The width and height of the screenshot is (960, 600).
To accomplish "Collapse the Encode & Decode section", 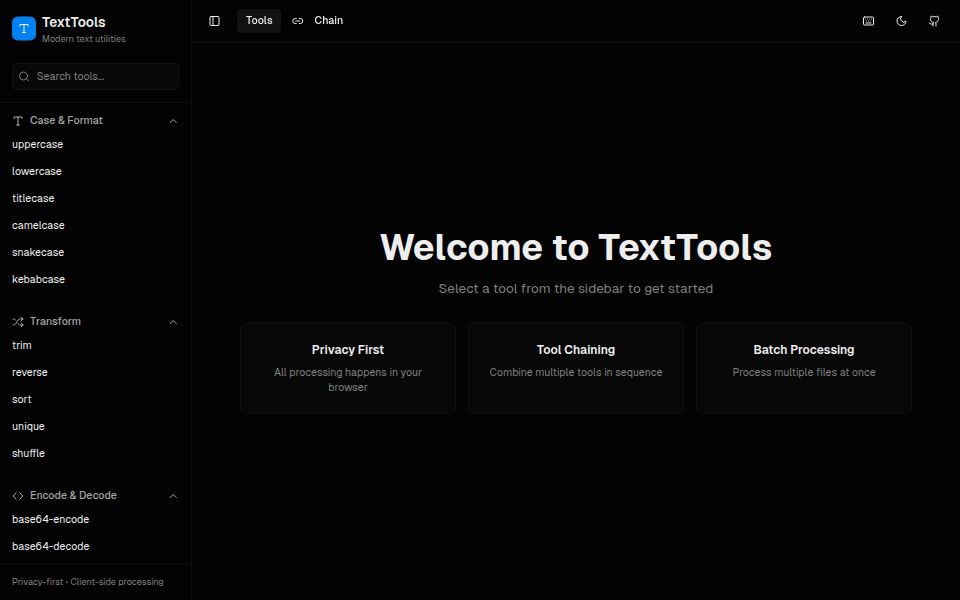I will coord(173,495).
